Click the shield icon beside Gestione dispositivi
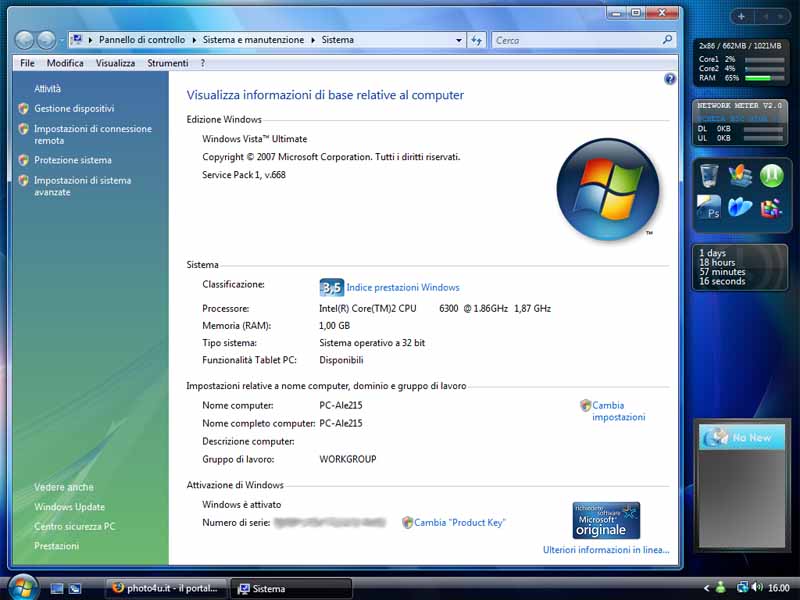800x600 pixels. (x=23, y=108)
